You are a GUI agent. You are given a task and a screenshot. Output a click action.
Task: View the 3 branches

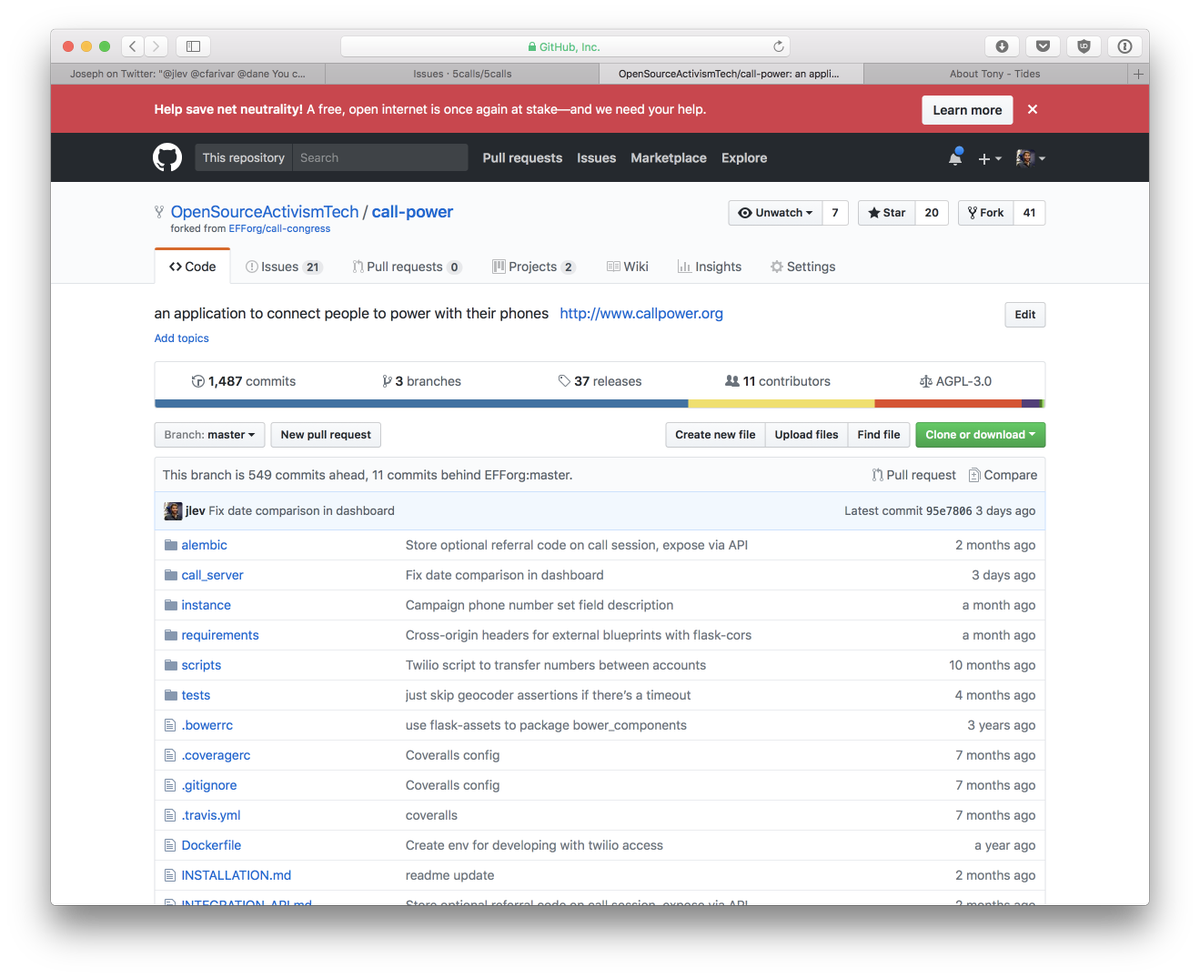421,381
